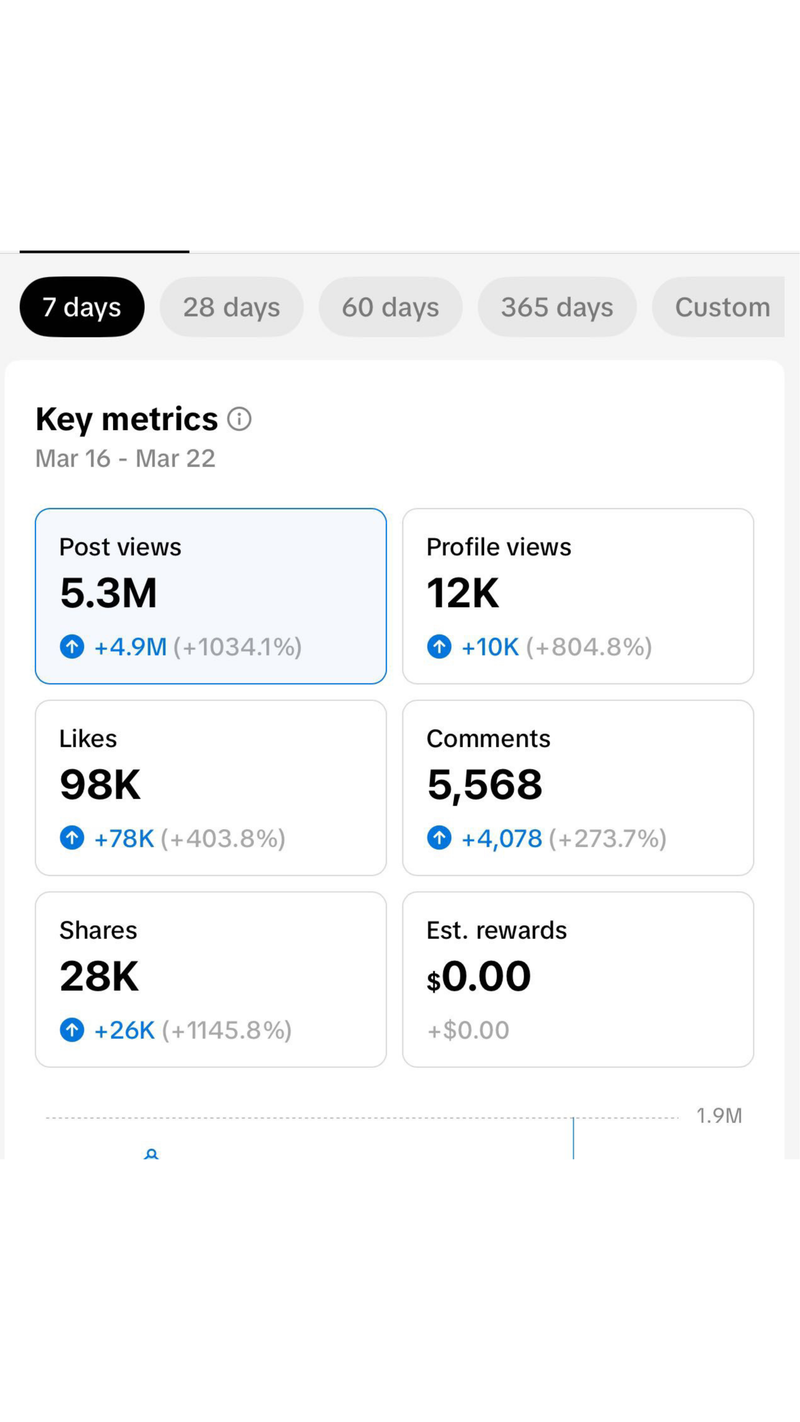Viewport: 800px width, 1422px height.
Task: Open the Likes metric card
Action: point(210,787)
